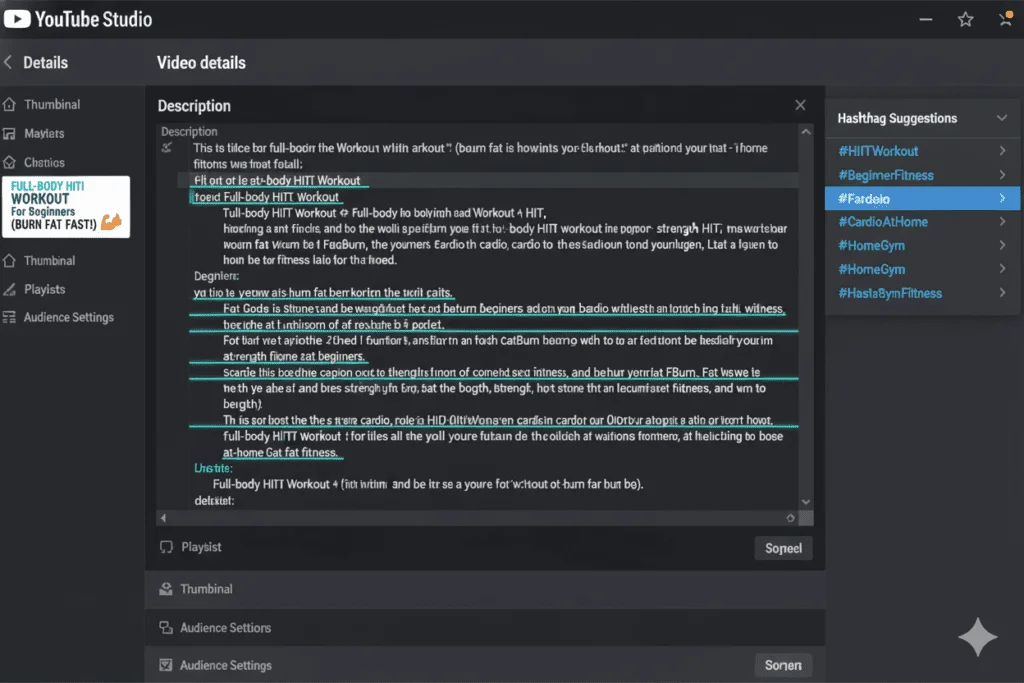Click the Chstiios sidebar icon
The height and width of the screenshot is (683, 1024).
[9, 163]
